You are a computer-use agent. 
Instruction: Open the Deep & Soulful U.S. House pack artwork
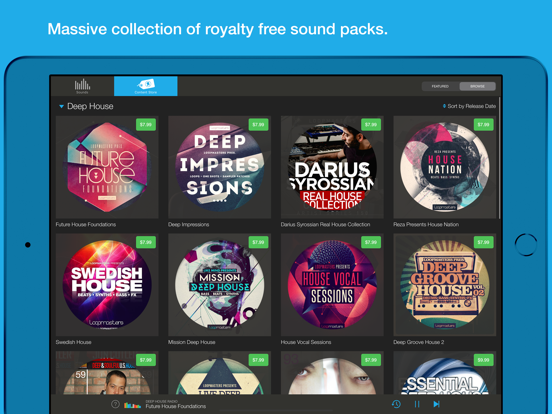(107, 373)
